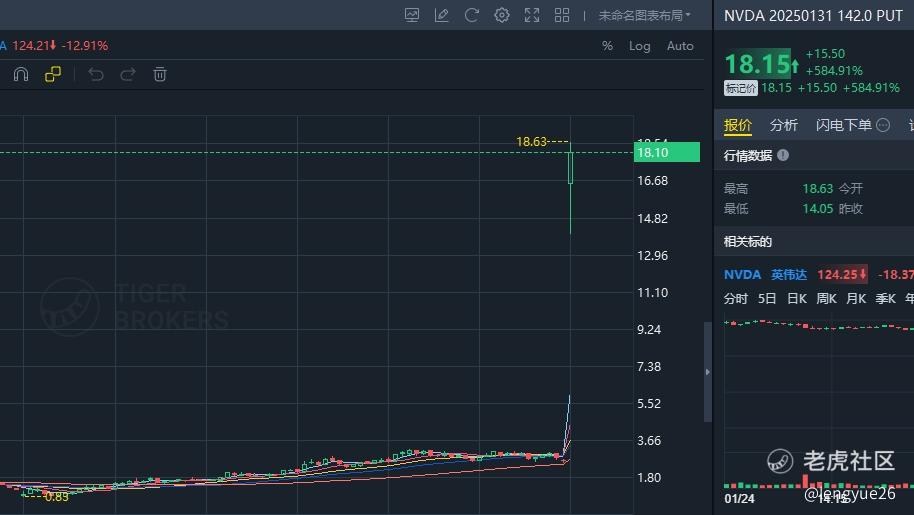The height and width of the screenshot is (515, 914).
Task: Select the 5日 chart period
Action: pyautogui.click(x=767, y=299)
